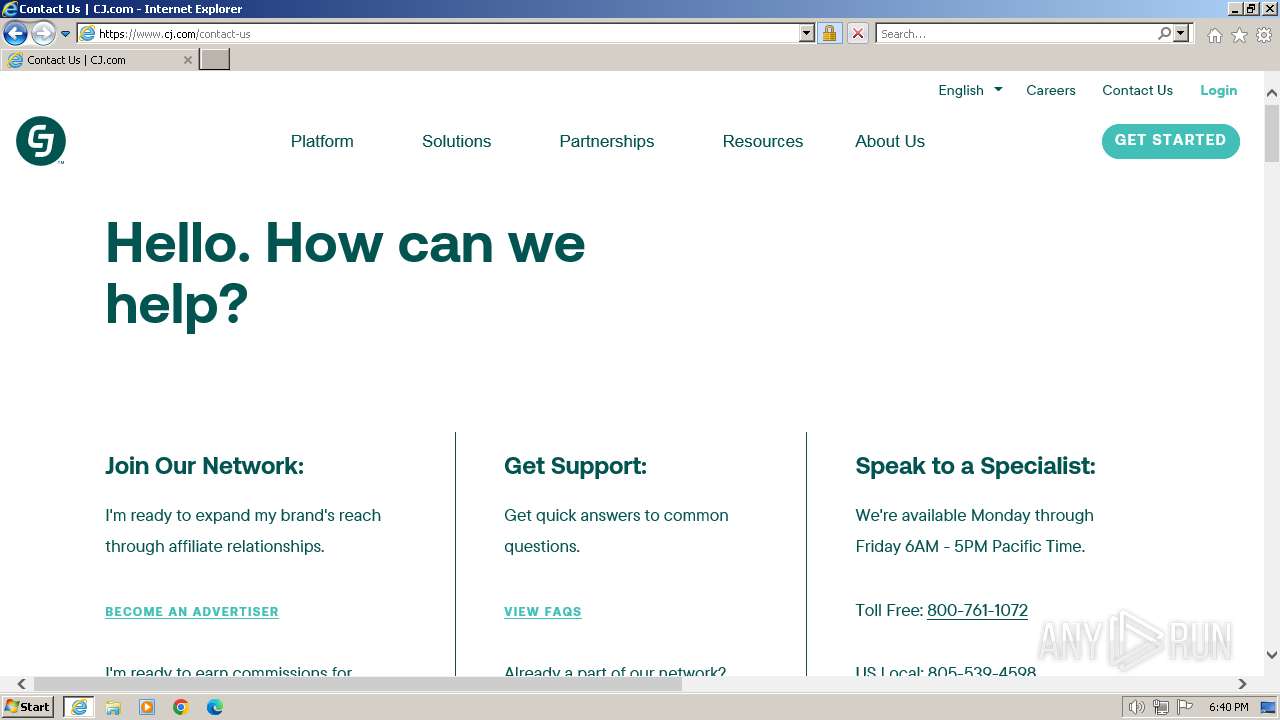Click the Stop loading X button
Screen dimensions: 1280x720
(x=858, y=33)
